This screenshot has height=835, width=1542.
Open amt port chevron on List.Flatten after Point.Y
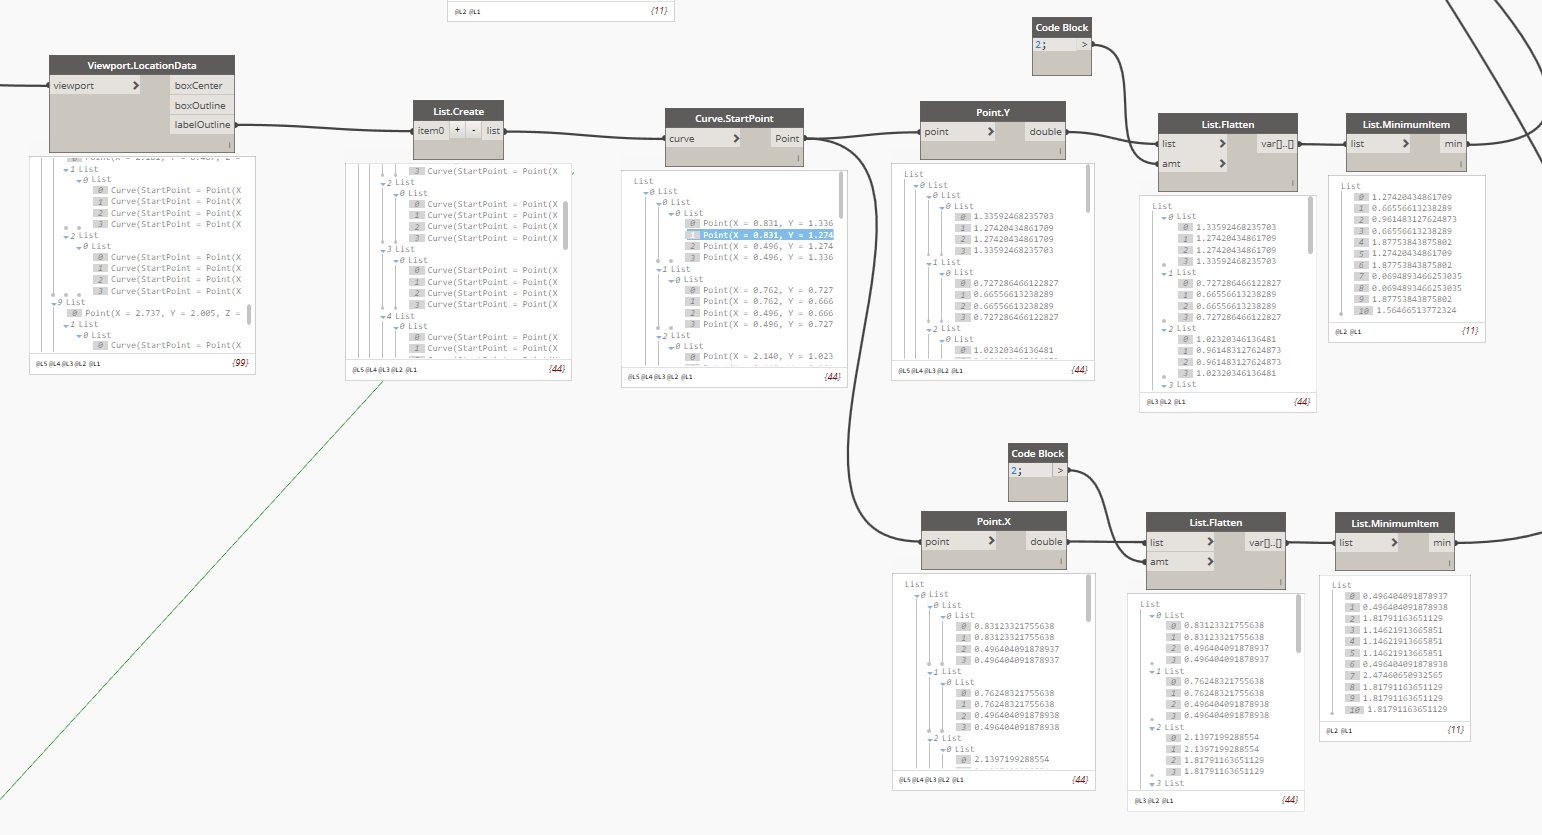1222,164
